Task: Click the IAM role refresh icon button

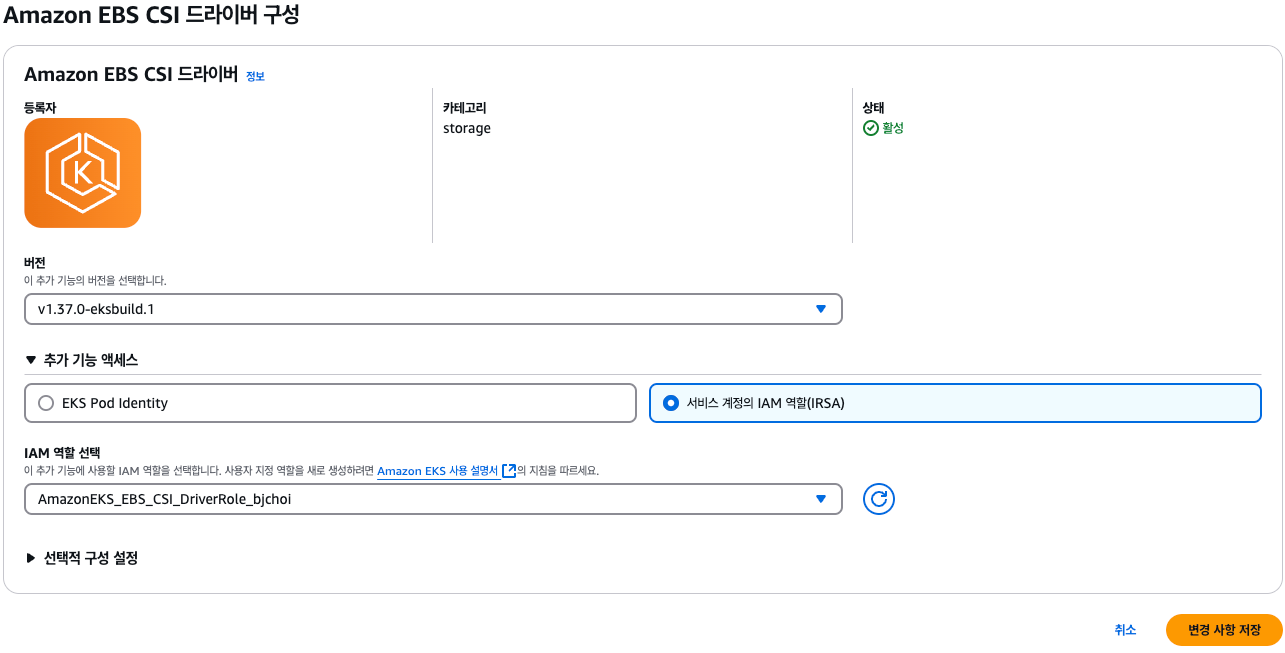Action: click(878, 499)
